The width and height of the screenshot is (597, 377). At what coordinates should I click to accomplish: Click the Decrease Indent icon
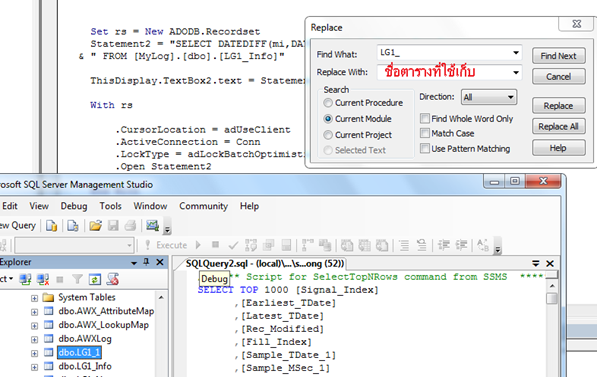coord(444,245)
